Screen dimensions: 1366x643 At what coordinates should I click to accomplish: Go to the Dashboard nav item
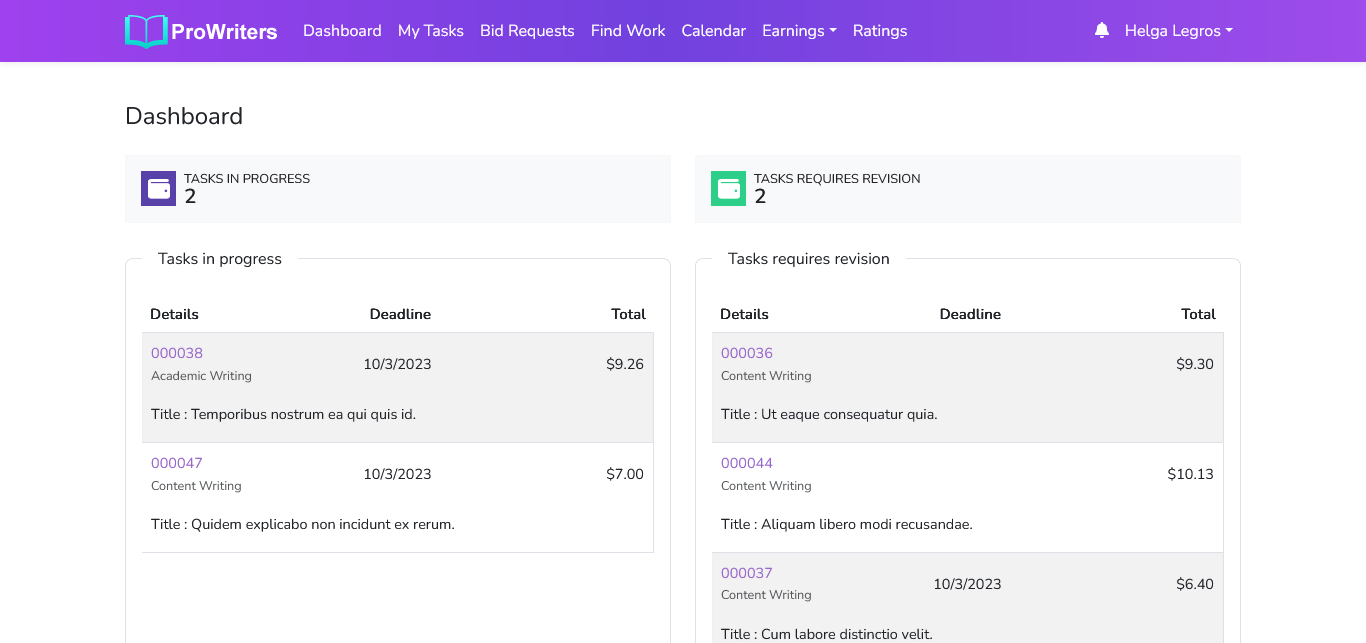(x=342, y=31)
